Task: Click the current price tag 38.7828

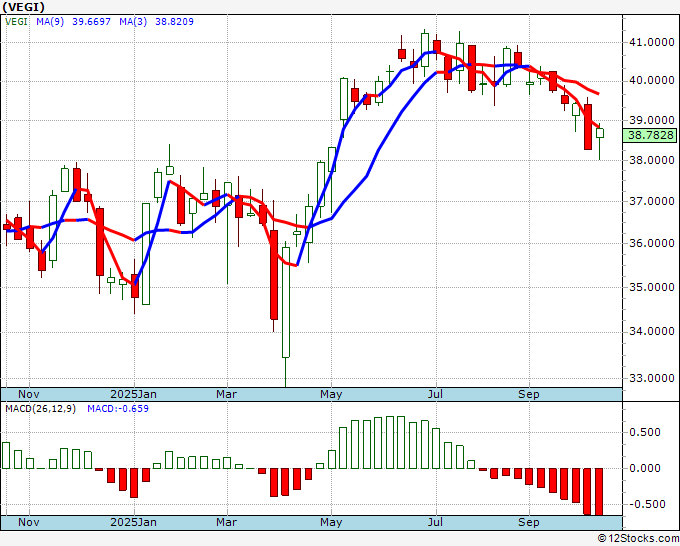Action: coord(651,135)
